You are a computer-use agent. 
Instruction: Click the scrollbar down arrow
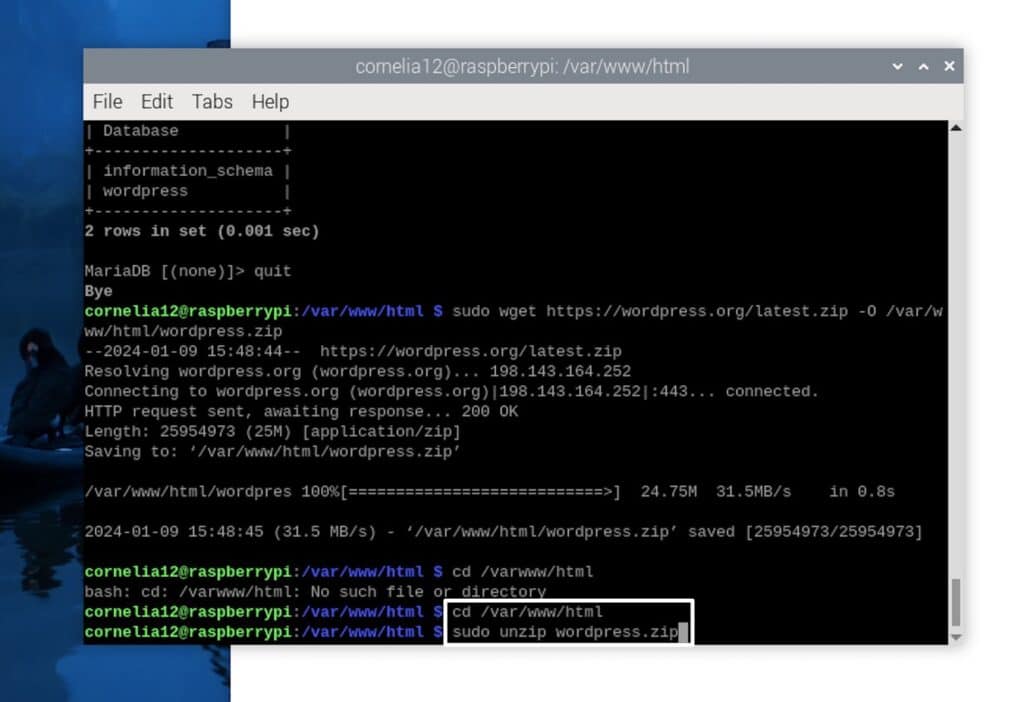[x=955, y=637]
